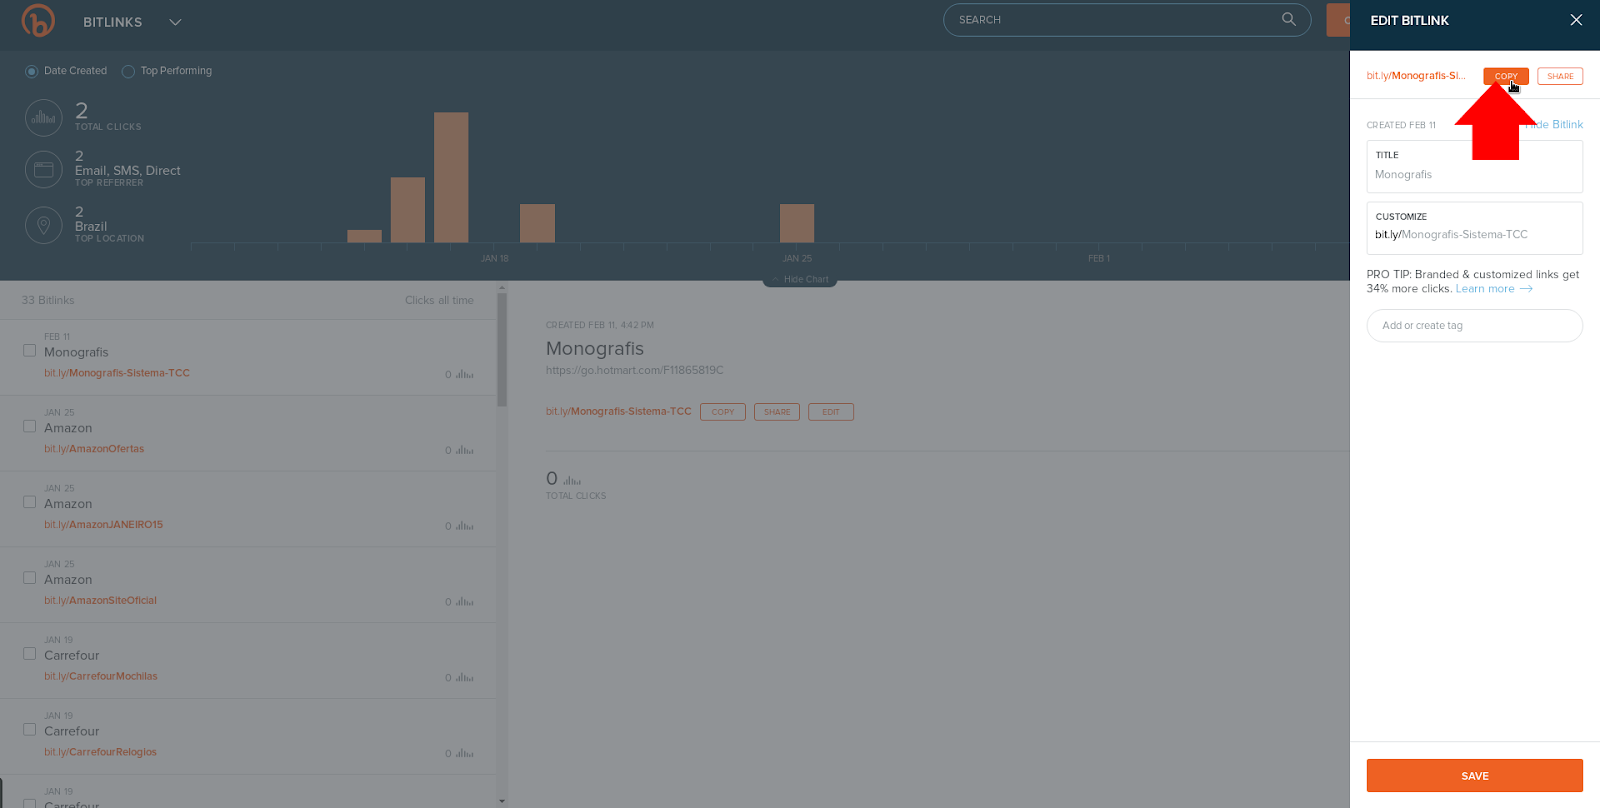Screen dimensions: 1600x808
Task: Open the hotmart long URL link
Action: point(634,370)
